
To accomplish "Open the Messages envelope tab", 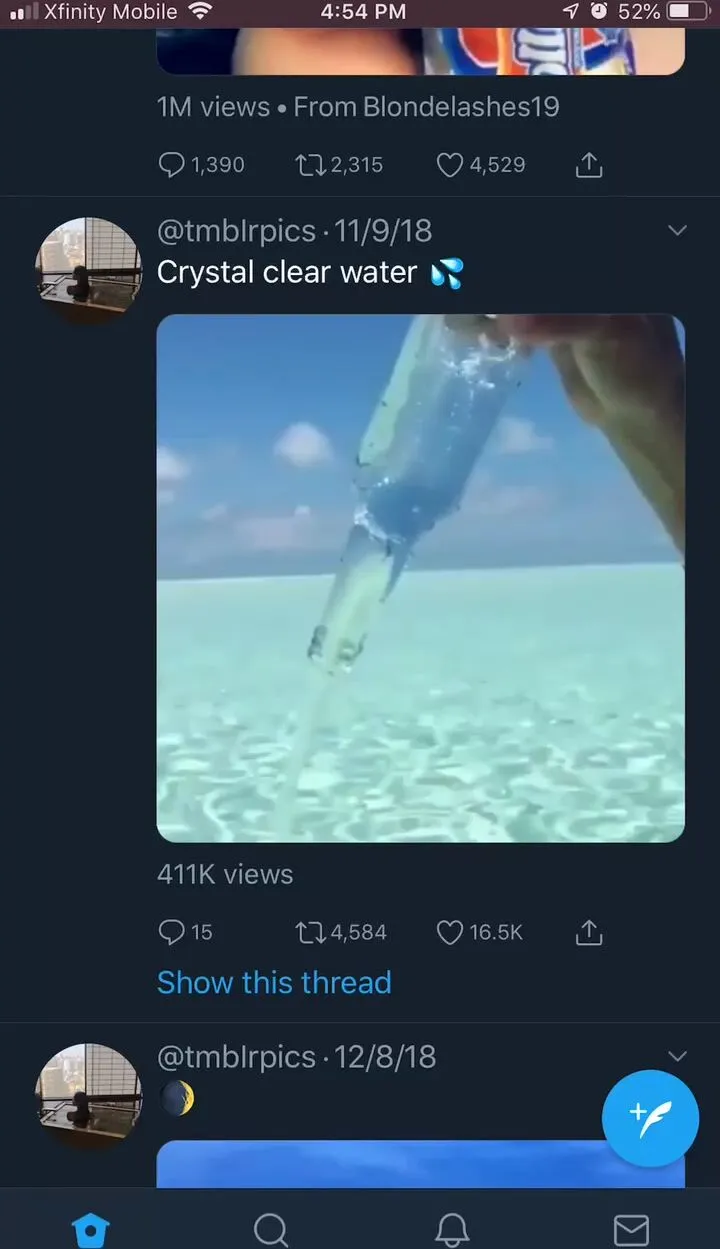I will tap(630, 1229).
